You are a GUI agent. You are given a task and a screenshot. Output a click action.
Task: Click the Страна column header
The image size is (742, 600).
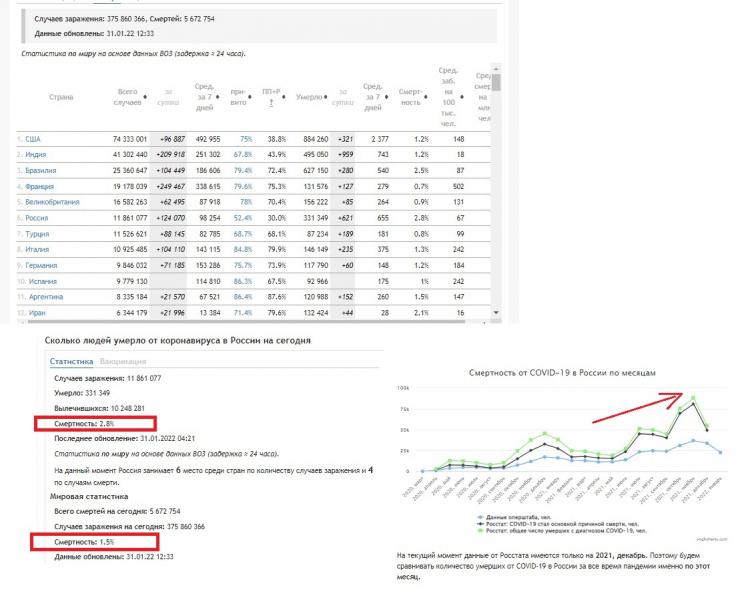click(x=61, y=97)
